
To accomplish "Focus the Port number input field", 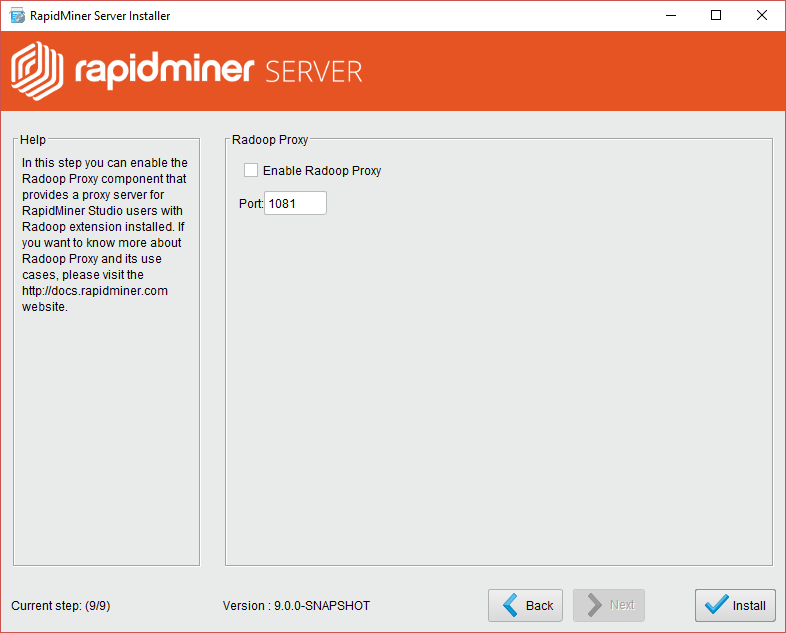I will tap(296, 203).
